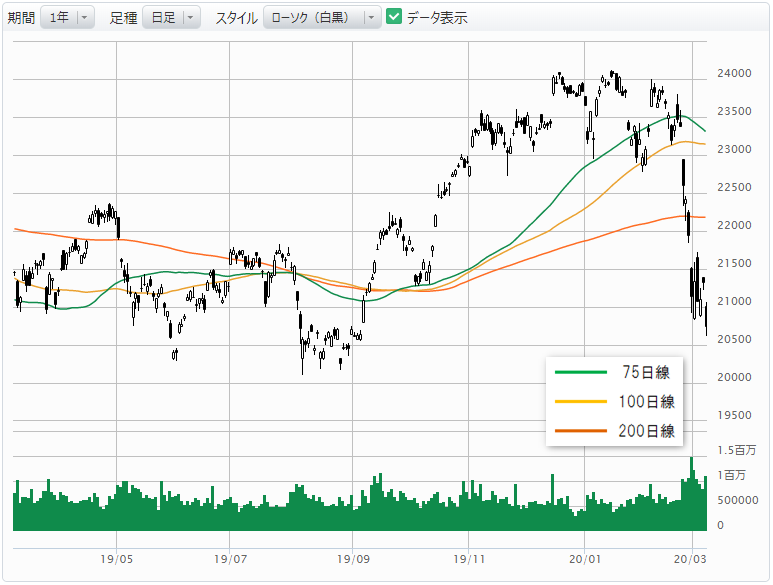The width and height of the screenshot is (773, 585).
Task: Click the 21000 price axis label
Action: pyautogui.click(x=734, y=301)
